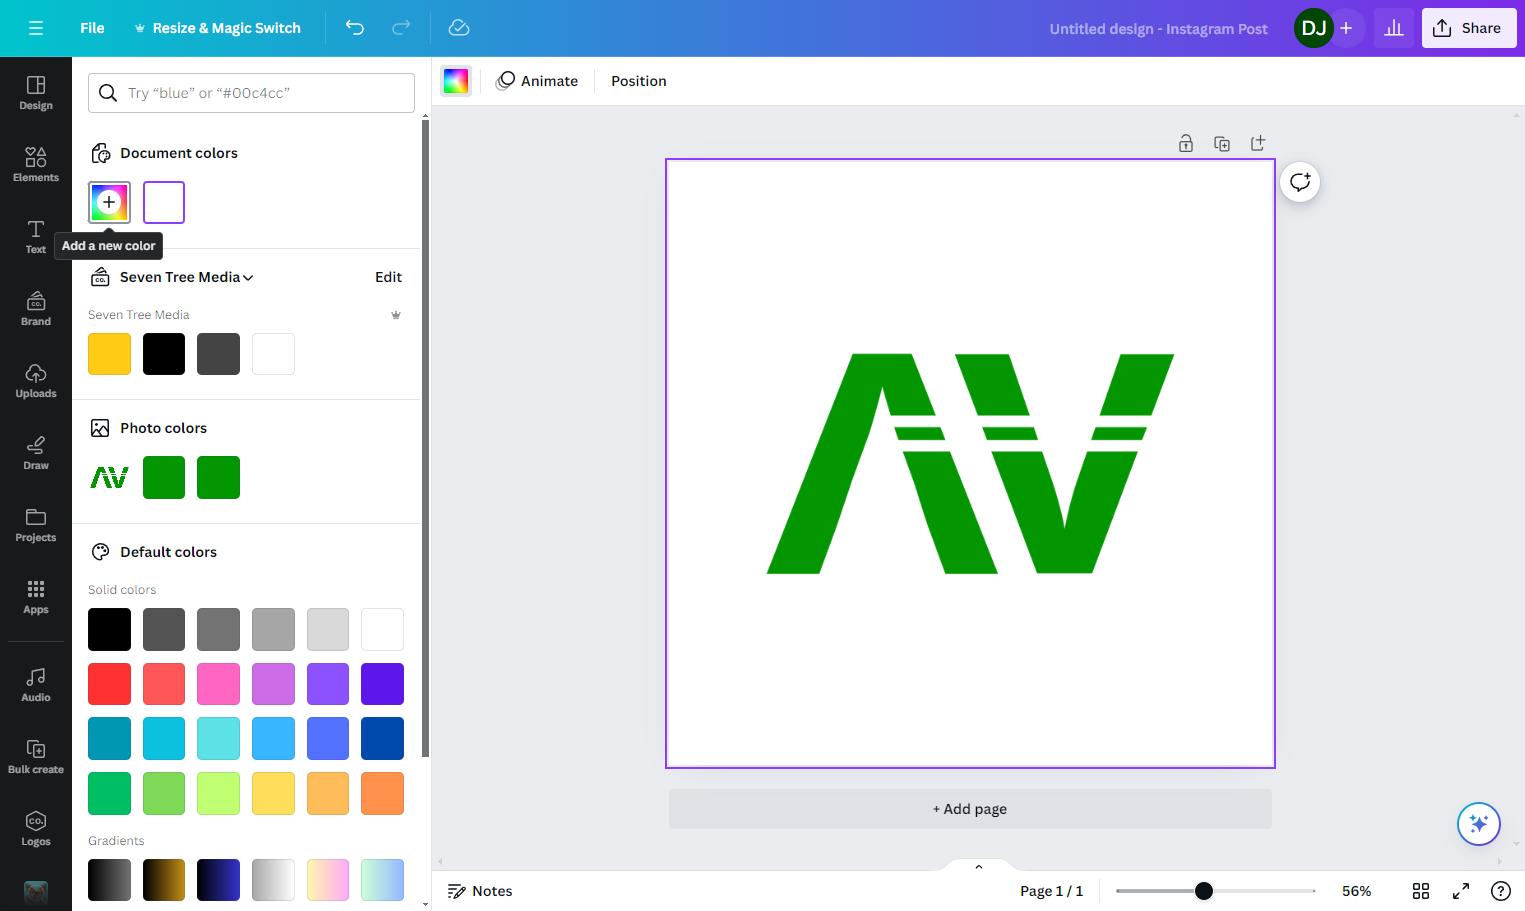
Task: Click the Share button
Action: coord(1469,28)
